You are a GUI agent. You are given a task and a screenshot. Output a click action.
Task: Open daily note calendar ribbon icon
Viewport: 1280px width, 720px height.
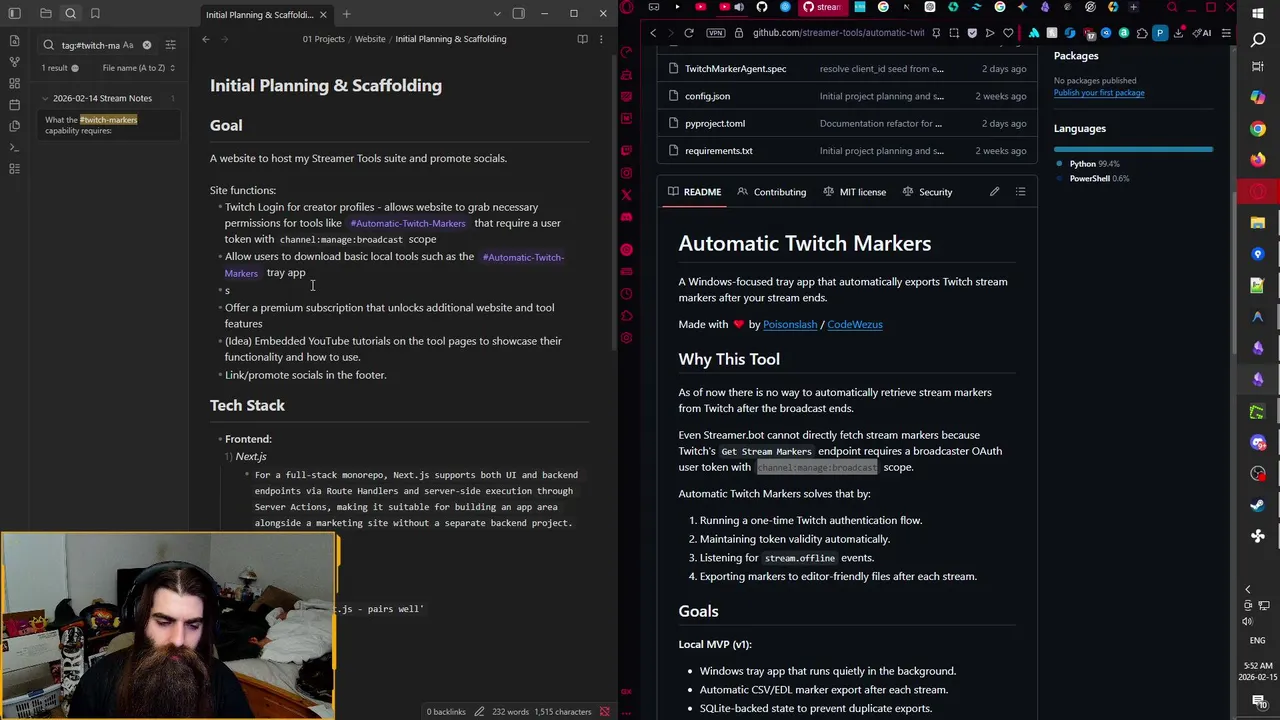pos(14,104)
